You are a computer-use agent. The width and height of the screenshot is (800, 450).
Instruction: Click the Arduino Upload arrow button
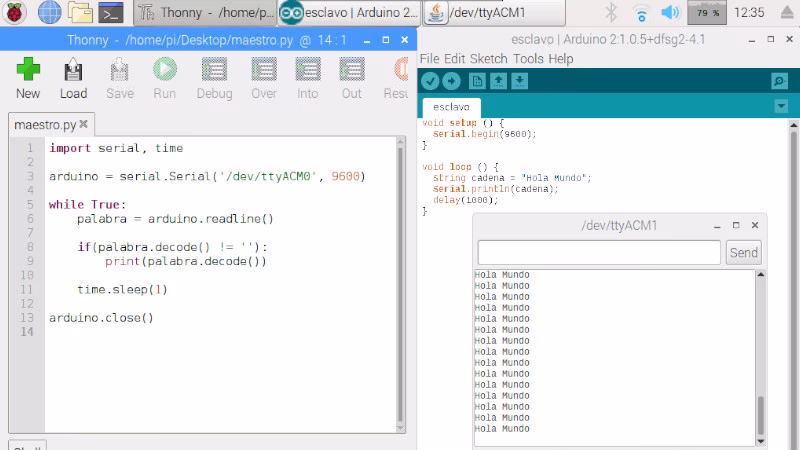click(x=452, y=81)
